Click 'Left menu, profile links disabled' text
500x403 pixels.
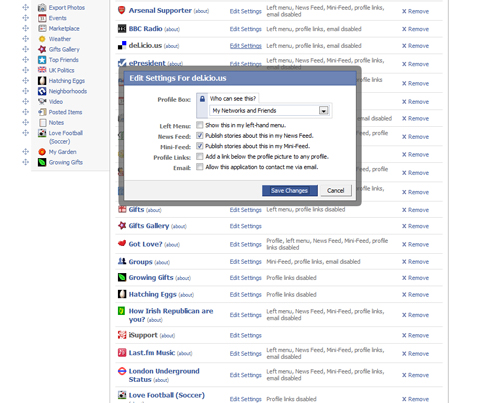click(306, 209)
